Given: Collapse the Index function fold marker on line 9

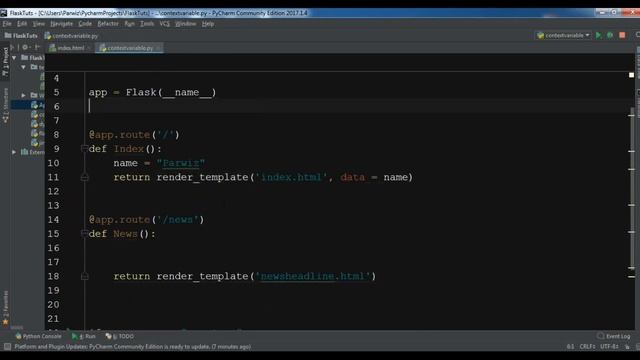Looking at the screenshot, I should click(x=84, y=149).
